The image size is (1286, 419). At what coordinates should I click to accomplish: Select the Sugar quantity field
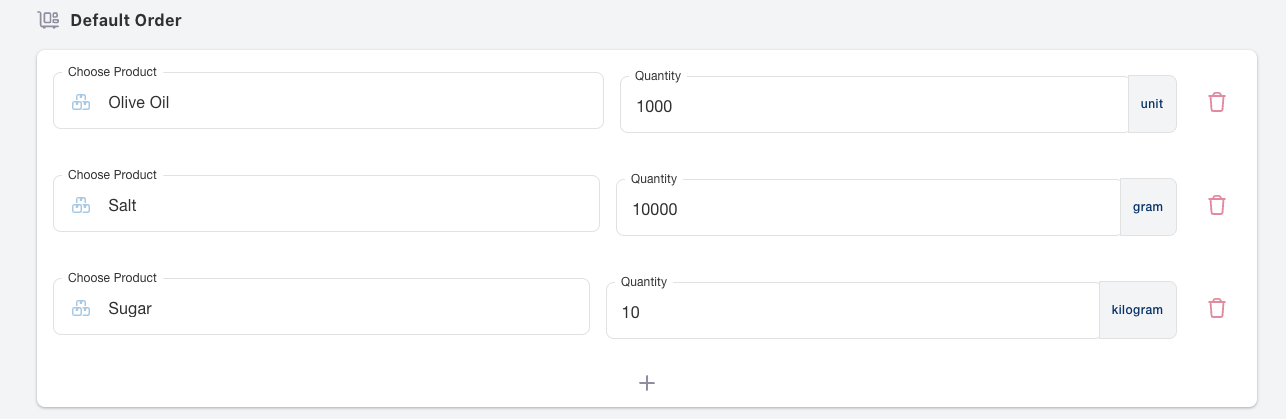(852, 312)
